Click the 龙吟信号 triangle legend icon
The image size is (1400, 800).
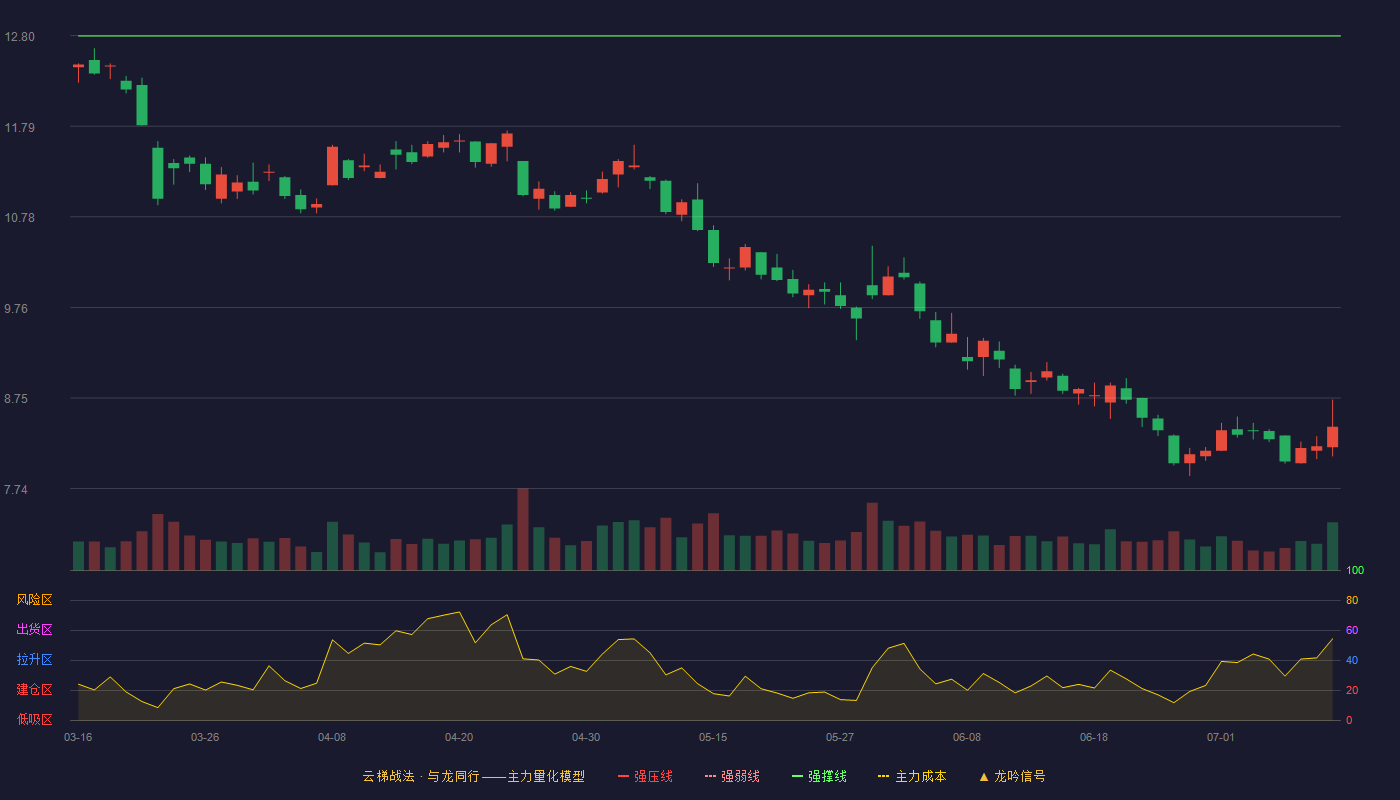point(984,776)
